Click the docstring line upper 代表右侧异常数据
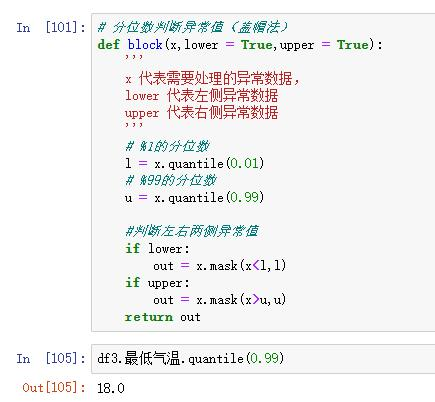This screenshot has width=435, height=402. [x=202, y=113]
